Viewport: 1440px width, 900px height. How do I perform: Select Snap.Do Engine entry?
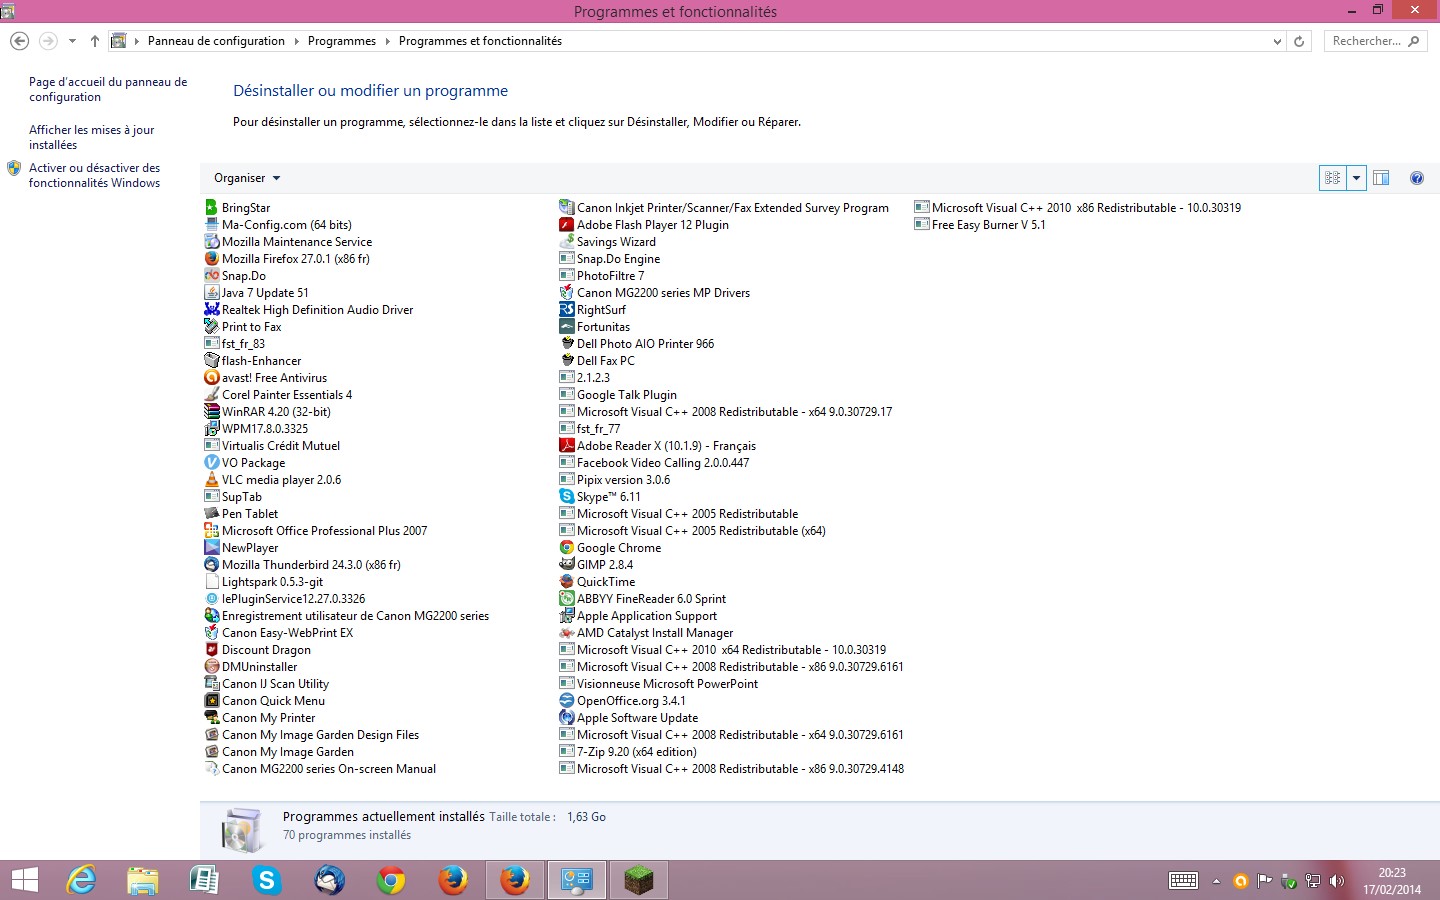tap(618, 259)
